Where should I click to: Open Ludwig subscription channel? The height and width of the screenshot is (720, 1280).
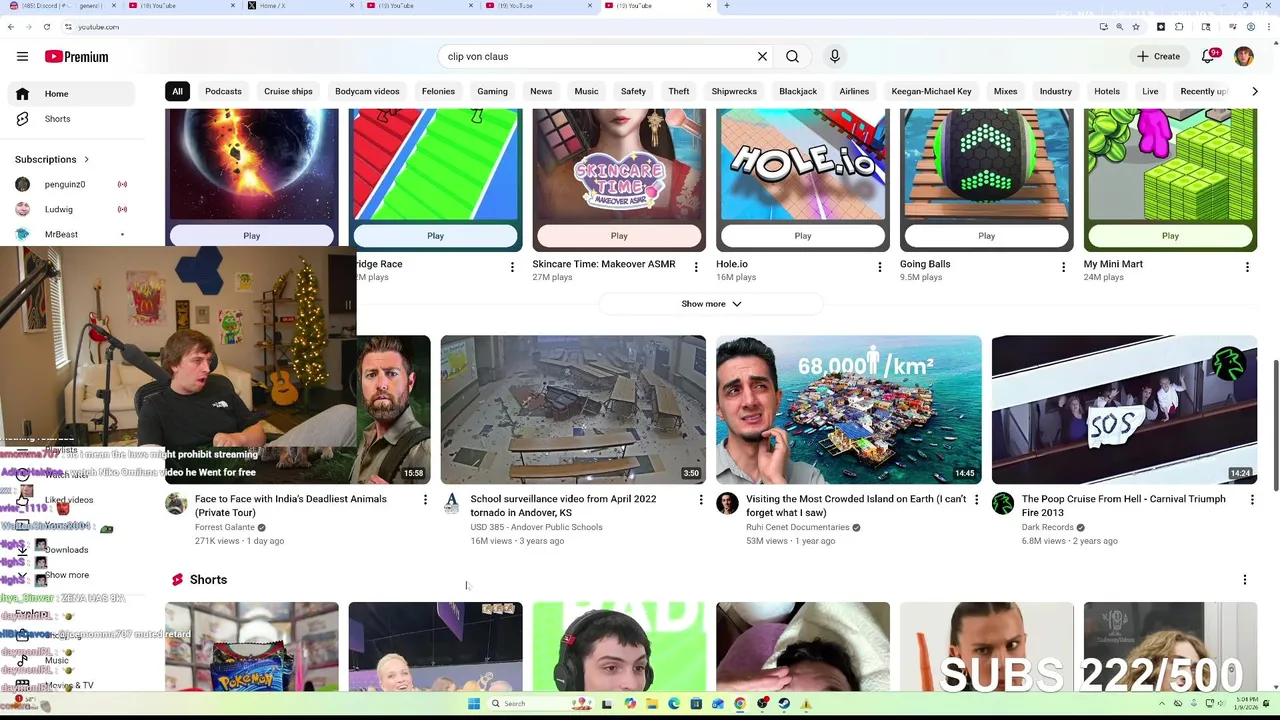pos(71,209)
